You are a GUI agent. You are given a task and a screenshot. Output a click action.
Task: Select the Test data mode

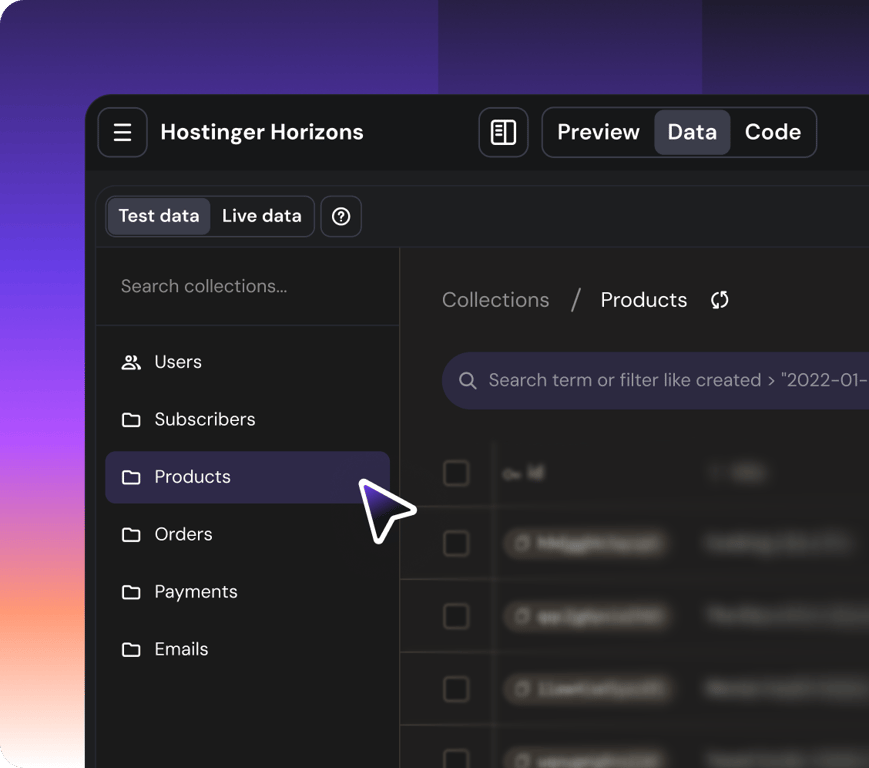(x=159, y=216)
